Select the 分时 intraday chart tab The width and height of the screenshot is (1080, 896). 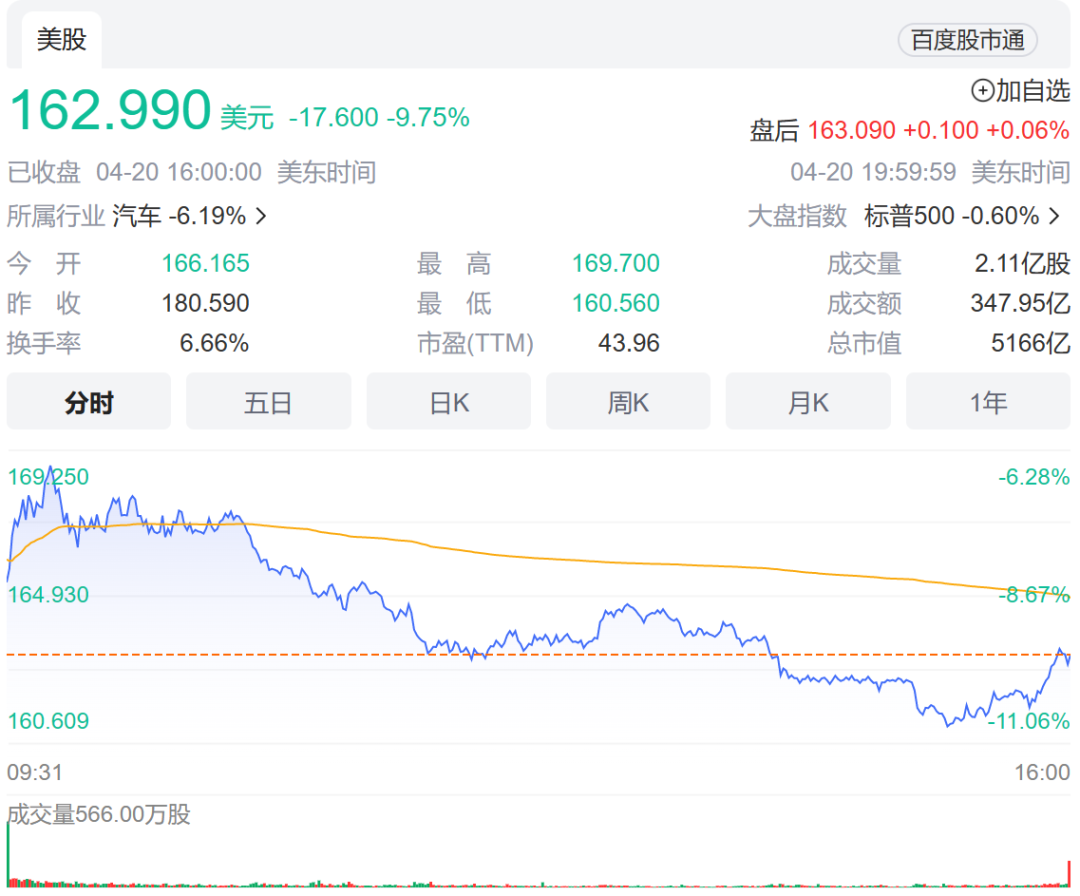88,401
